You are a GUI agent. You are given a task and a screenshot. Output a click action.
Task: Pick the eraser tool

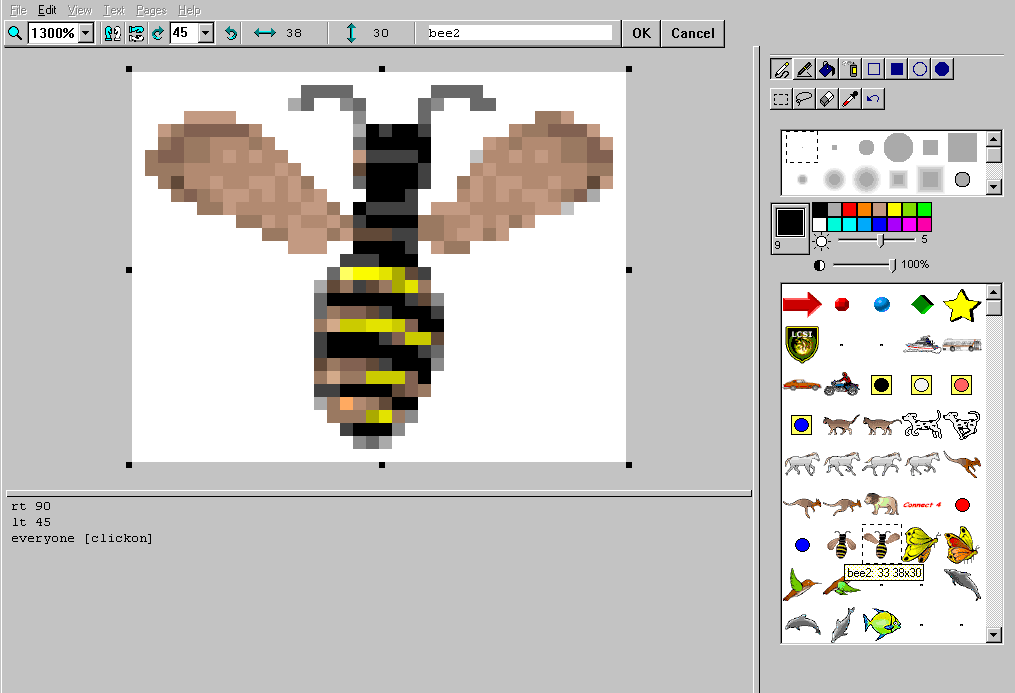(x=827, y=98)
